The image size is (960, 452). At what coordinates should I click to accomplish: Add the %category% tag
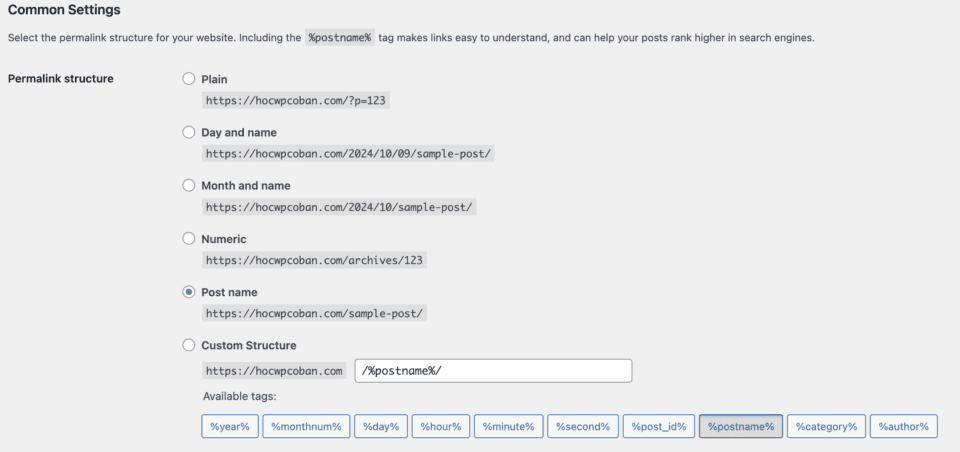(x=826, y=426)
